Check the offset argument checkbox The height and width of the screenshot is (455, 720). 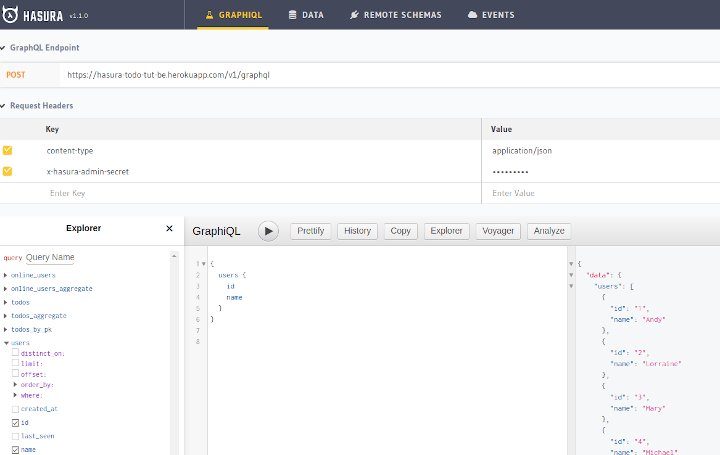coord(15,373)
